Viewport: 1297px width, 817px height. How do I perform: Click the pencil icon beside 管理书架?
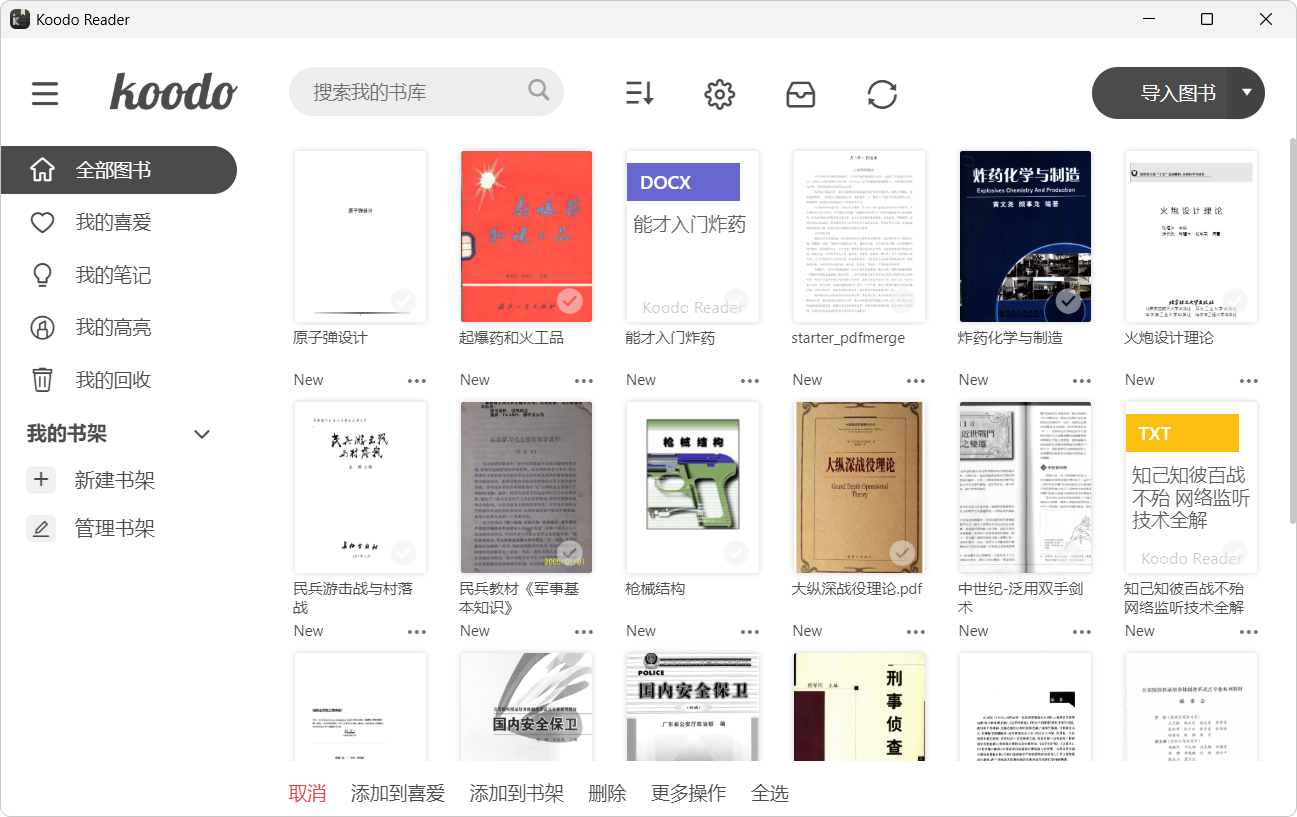click(x=41, y=528)
